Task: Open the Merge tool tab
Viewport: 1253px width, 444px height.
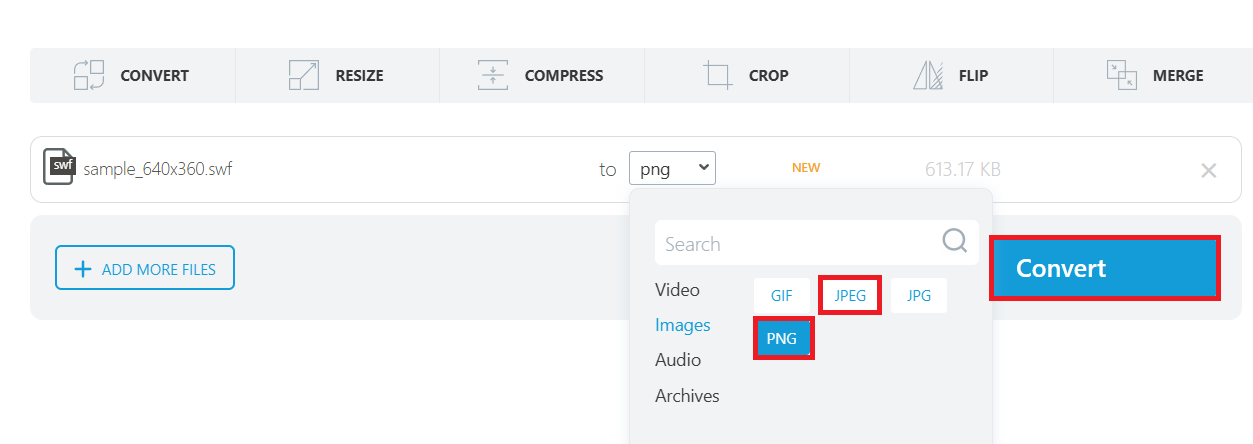Action: 1153,75
